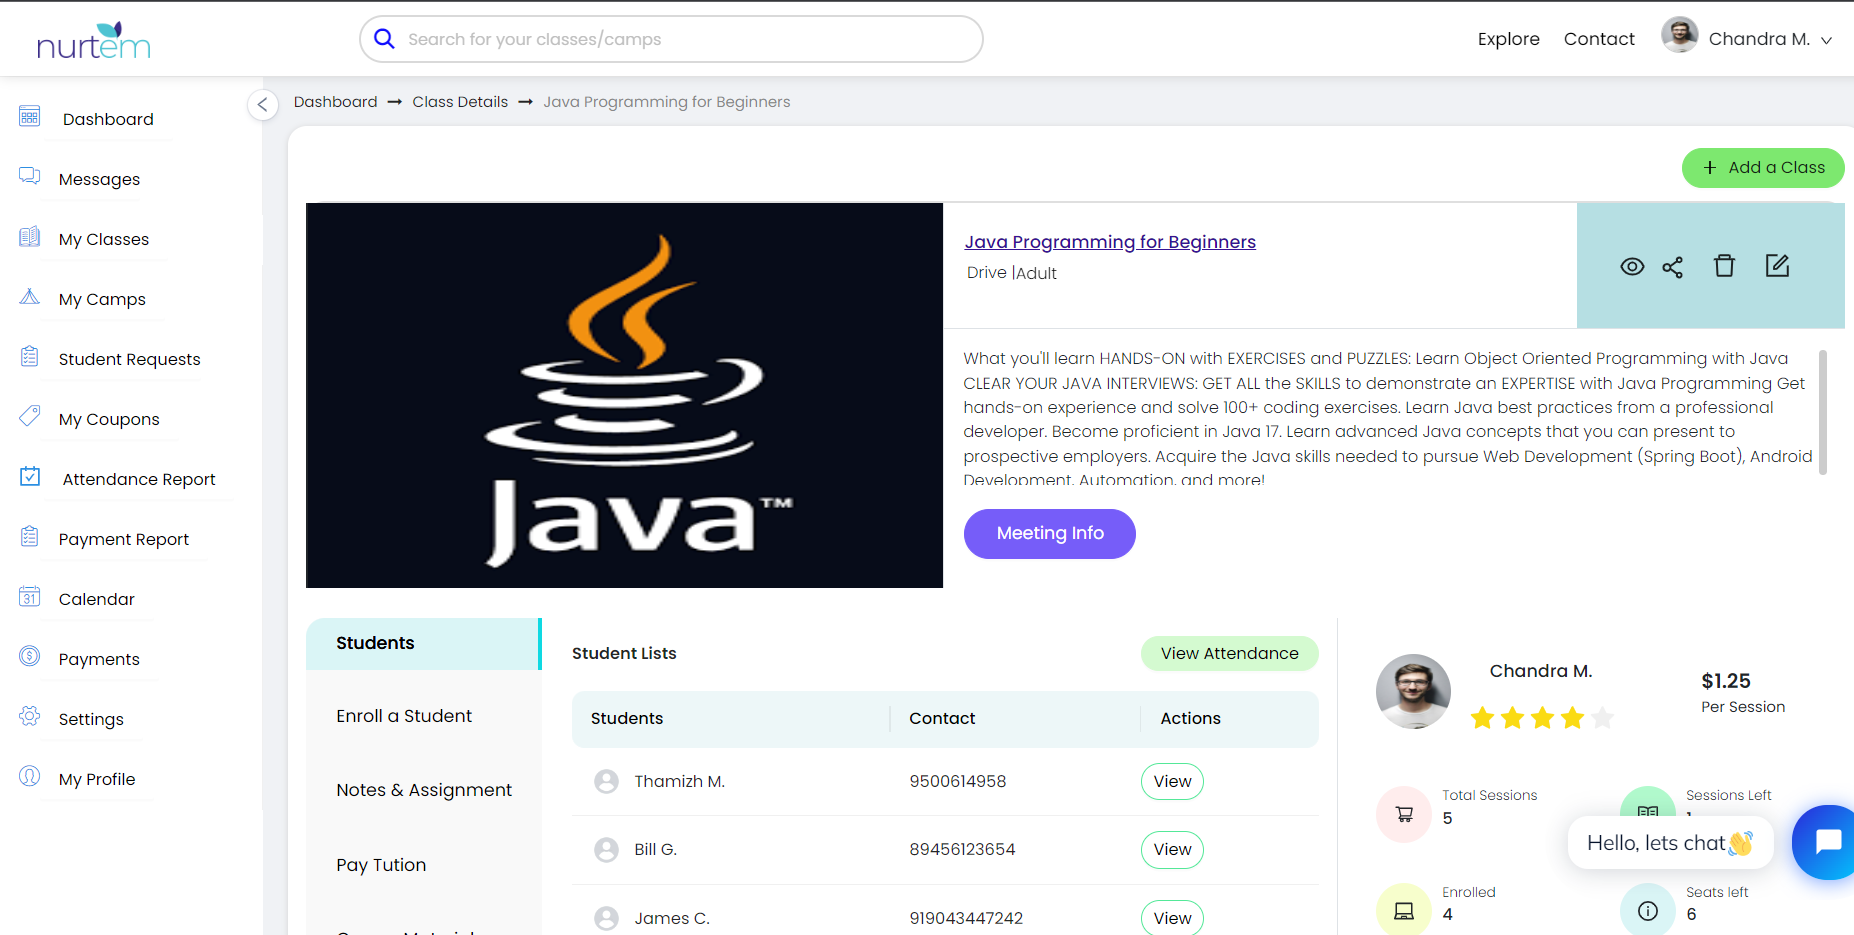
Task: Open the Enroll a Student tab
Action: coord(404,716)
